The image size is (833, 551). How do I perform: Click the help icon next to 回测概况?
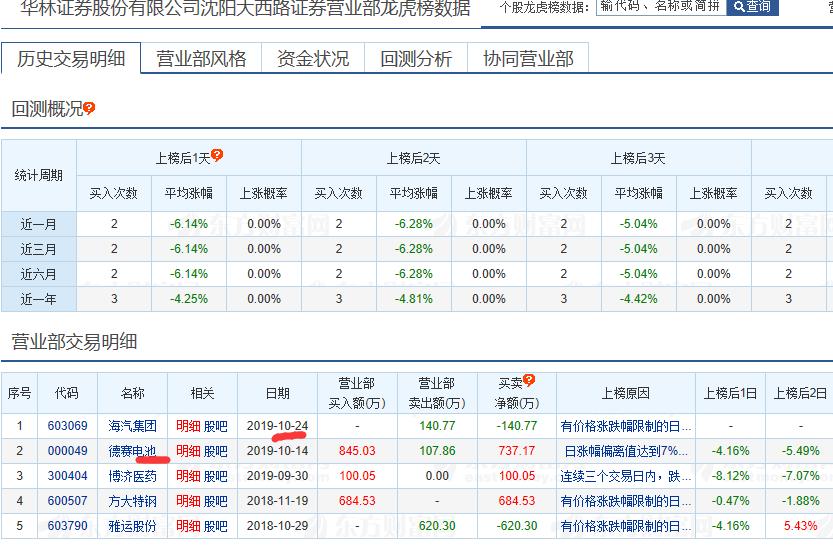click(89, 108)
